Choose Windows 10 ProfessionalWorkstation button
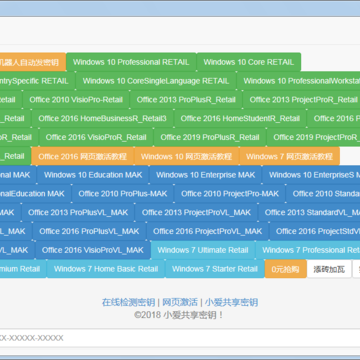This screenshot has height=360, width=360. [x=299, y=81]
